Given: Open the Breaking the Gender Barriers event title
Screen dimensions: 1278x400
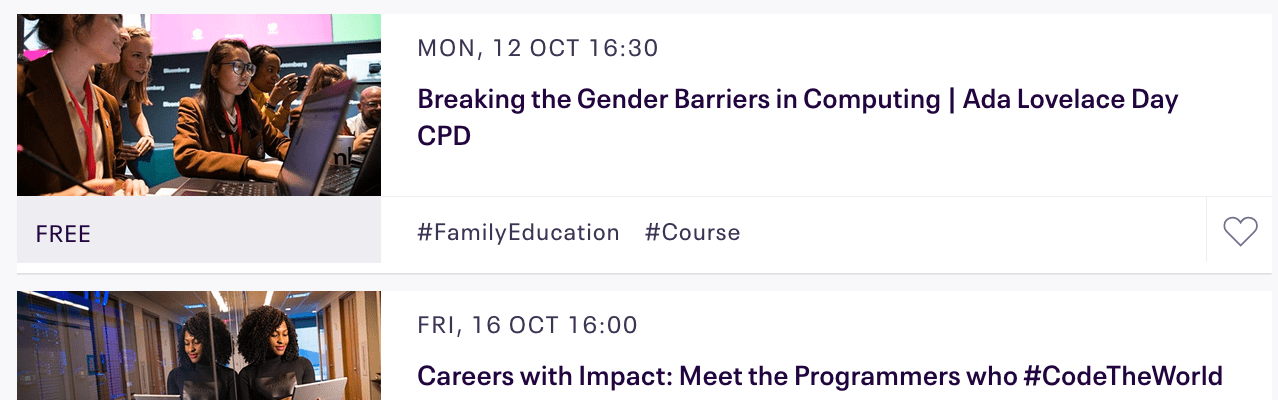Looking at the screenshot, I should tap(797, 100).
